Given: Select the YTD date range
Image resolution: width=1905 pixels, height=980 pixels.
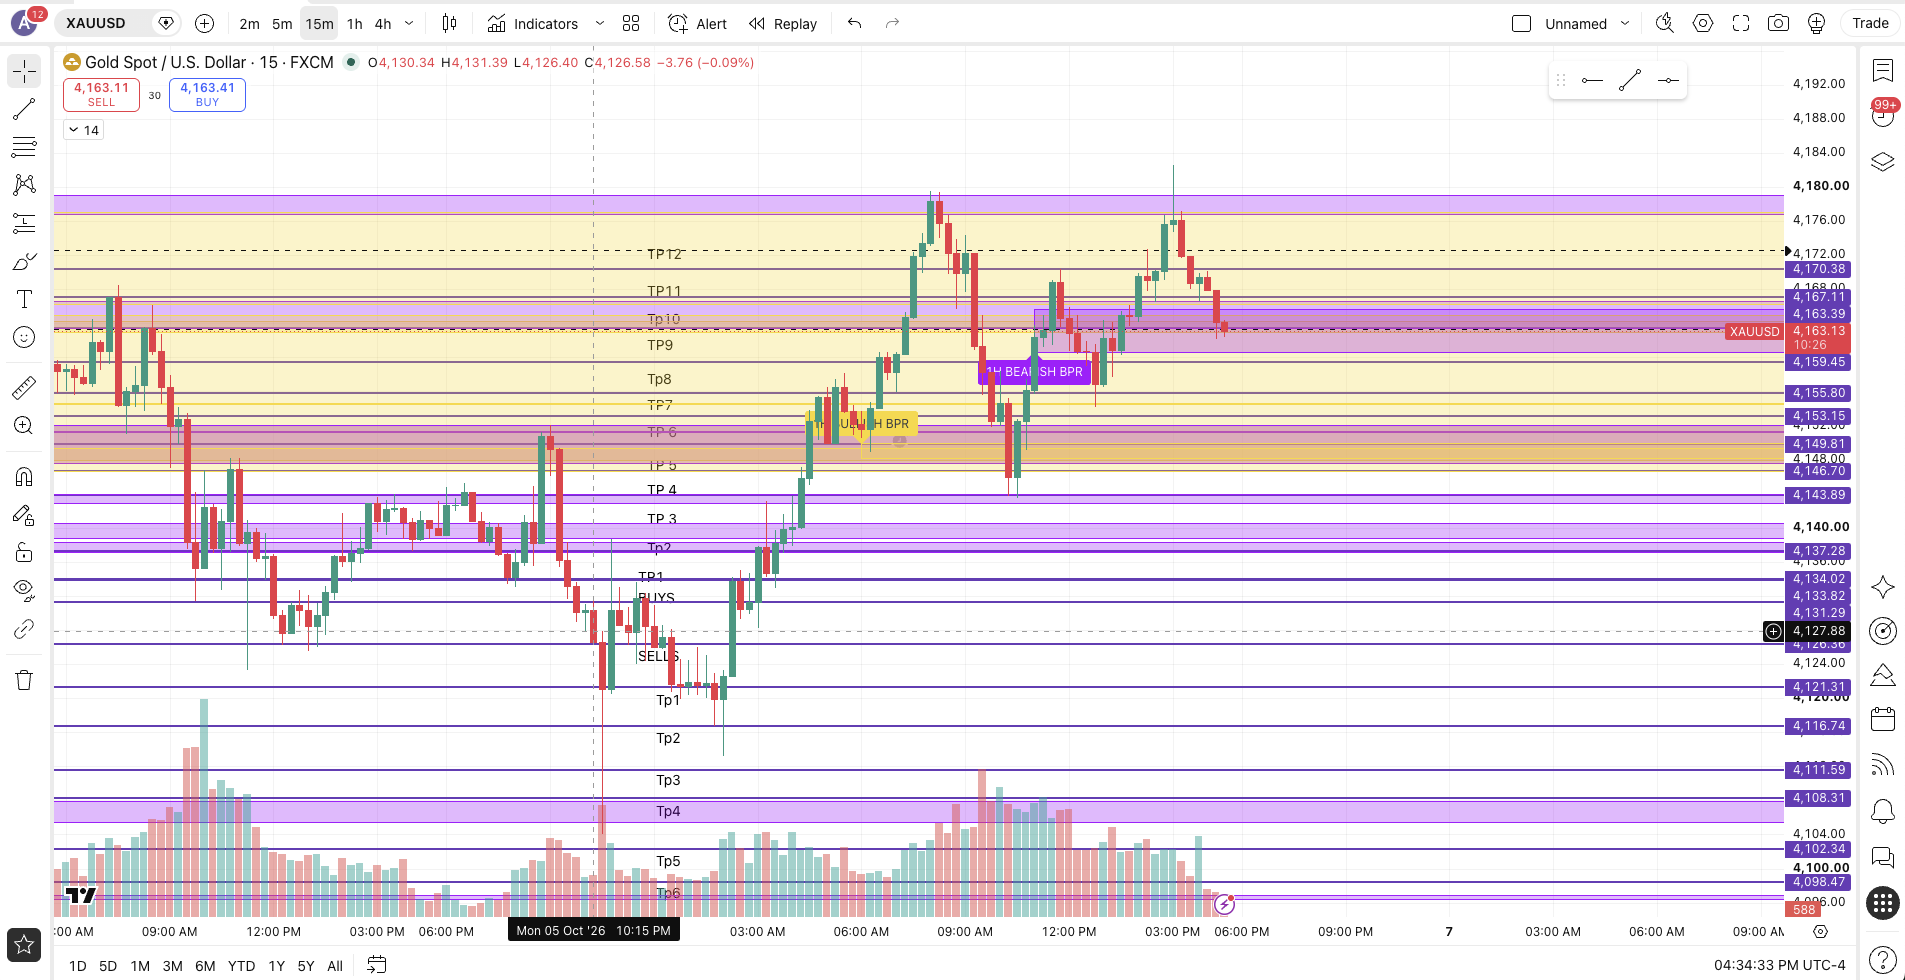Looking at the screenshot, I should 241,966.
